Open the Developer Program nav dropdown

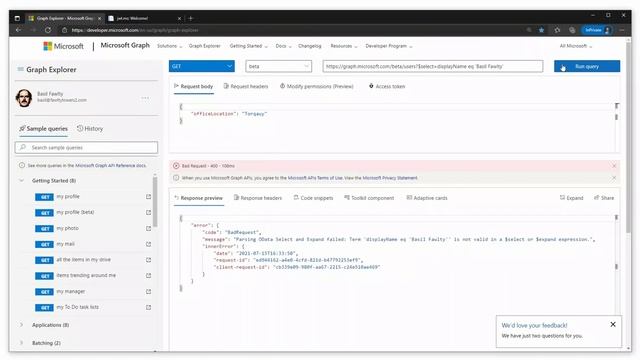click(x=389, y=46)
